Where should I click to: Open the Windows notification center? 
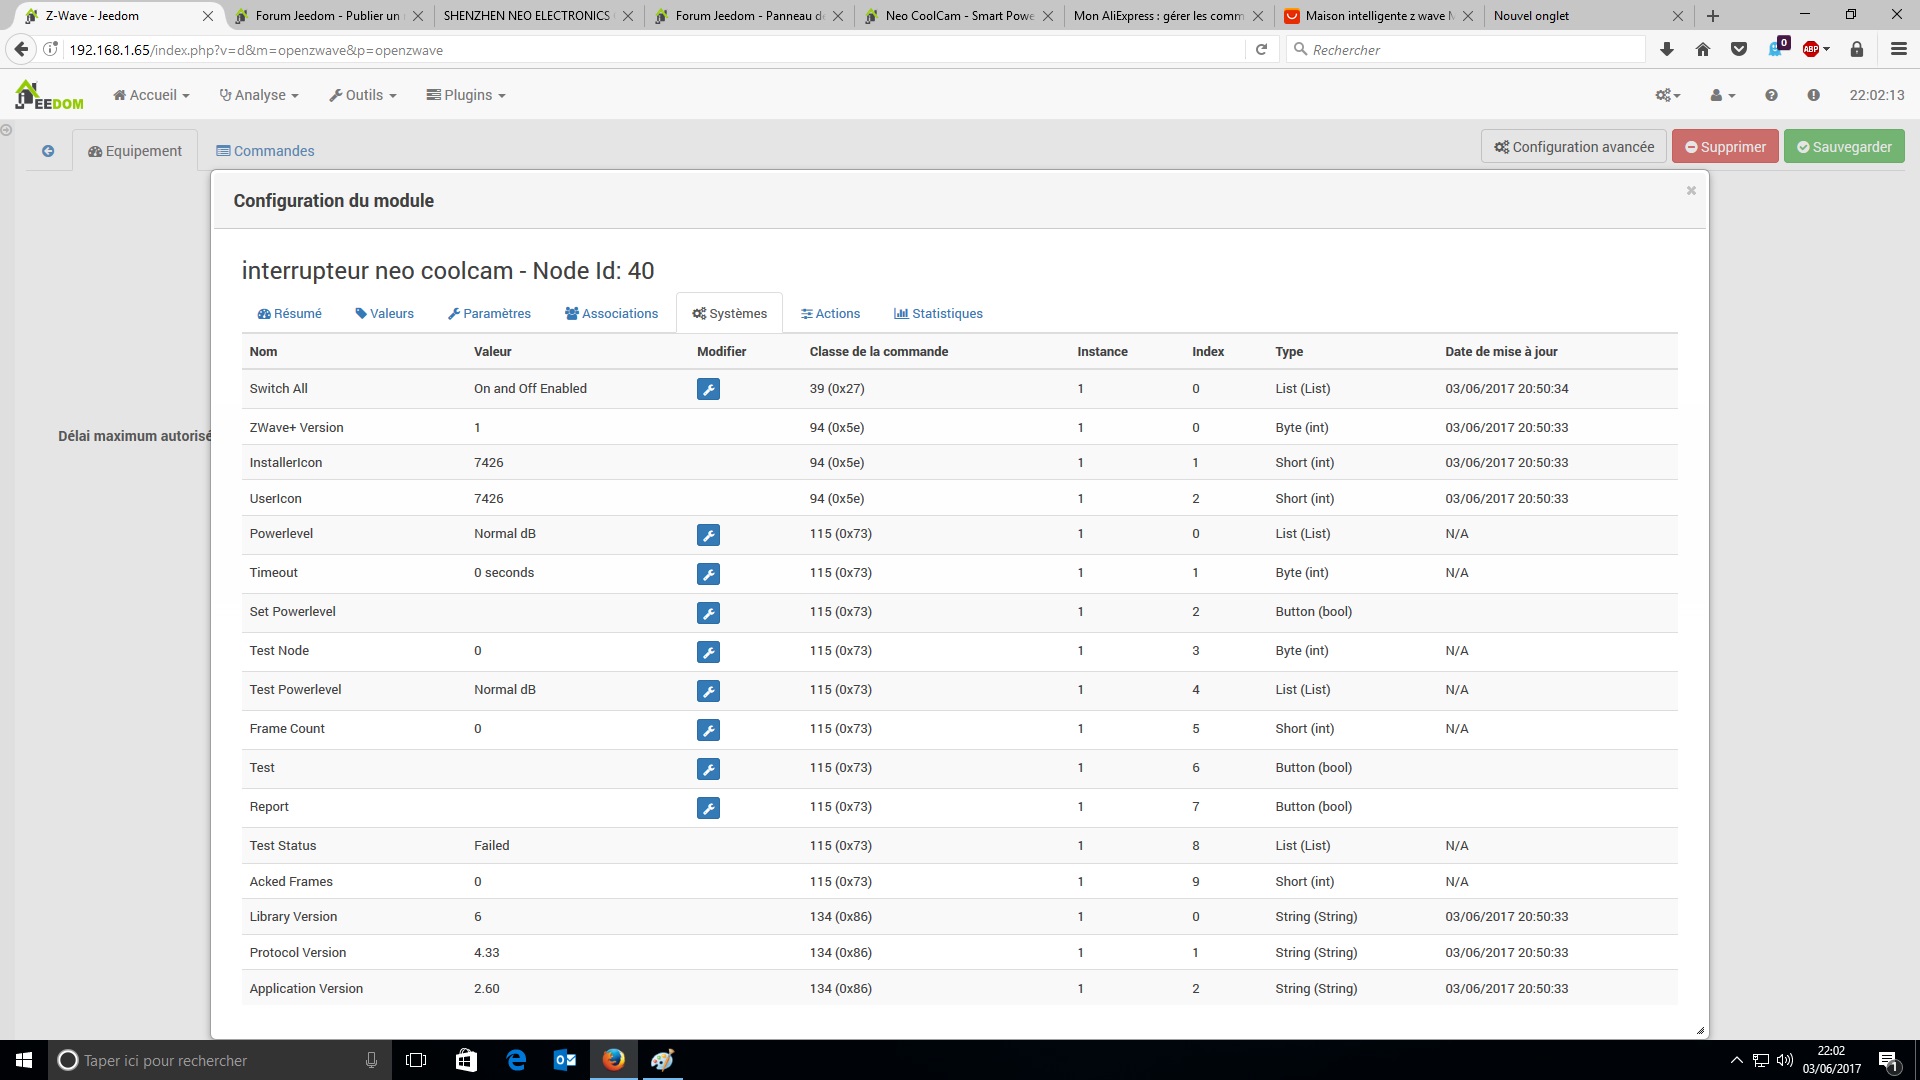pyautogui.click(x=1889, y=1060)
